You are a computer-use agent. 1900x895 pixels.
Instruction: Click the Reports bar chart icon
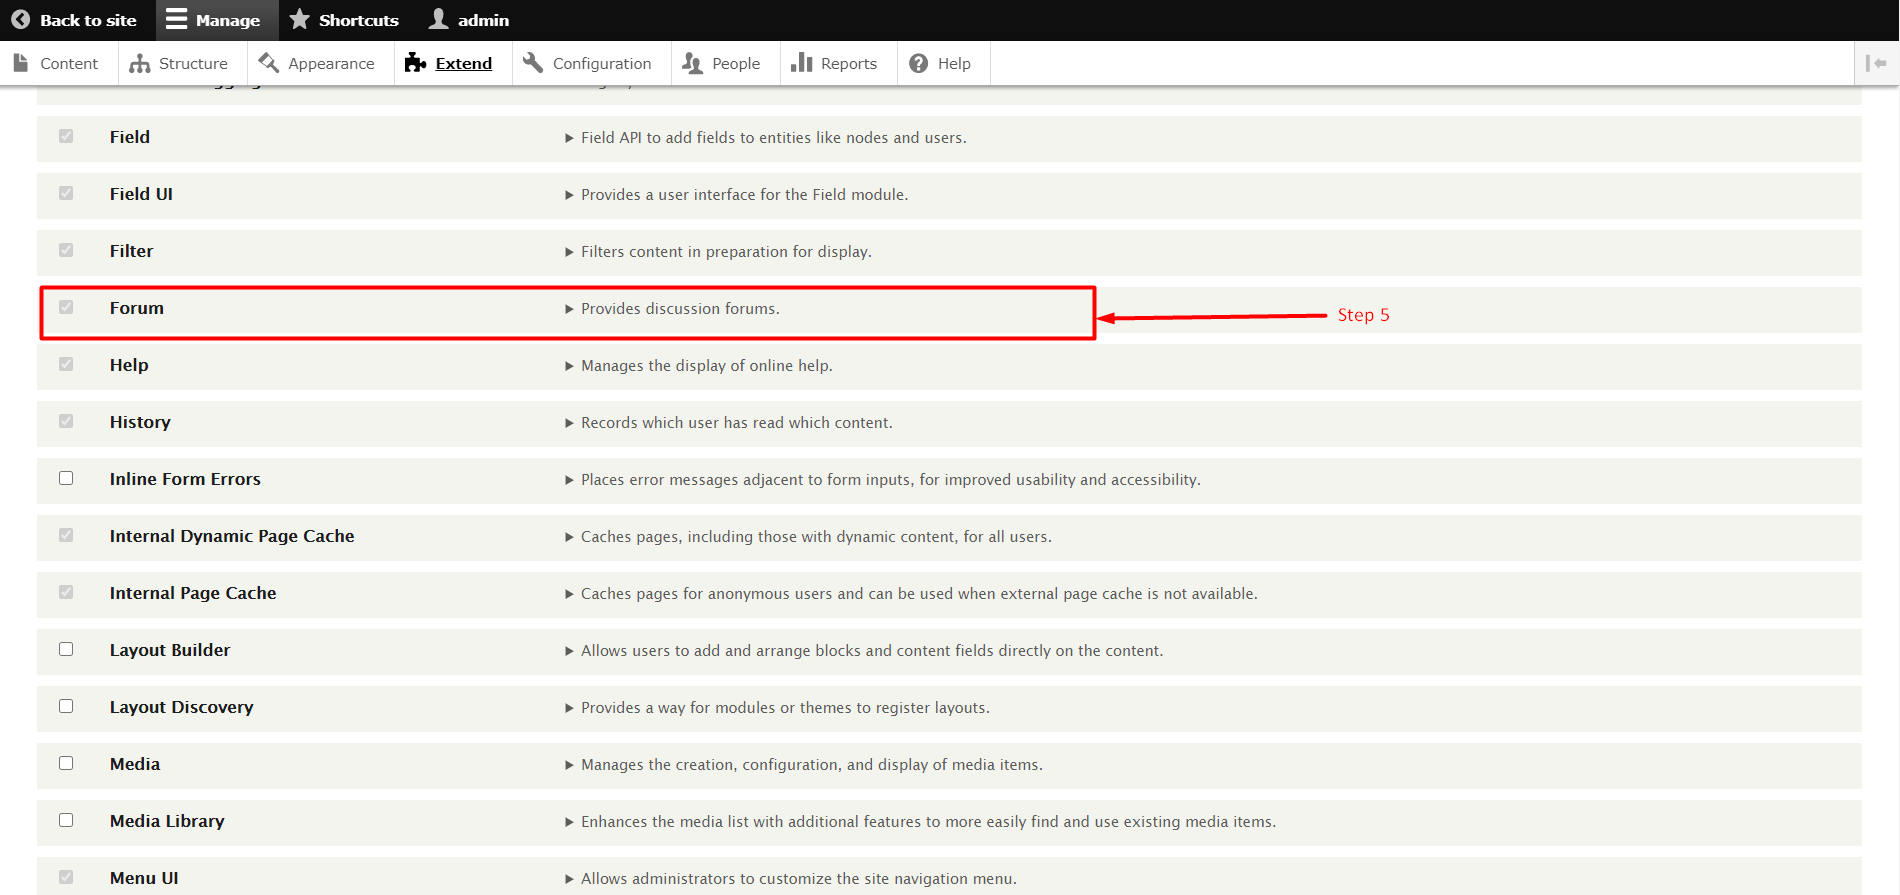point(801,63)
